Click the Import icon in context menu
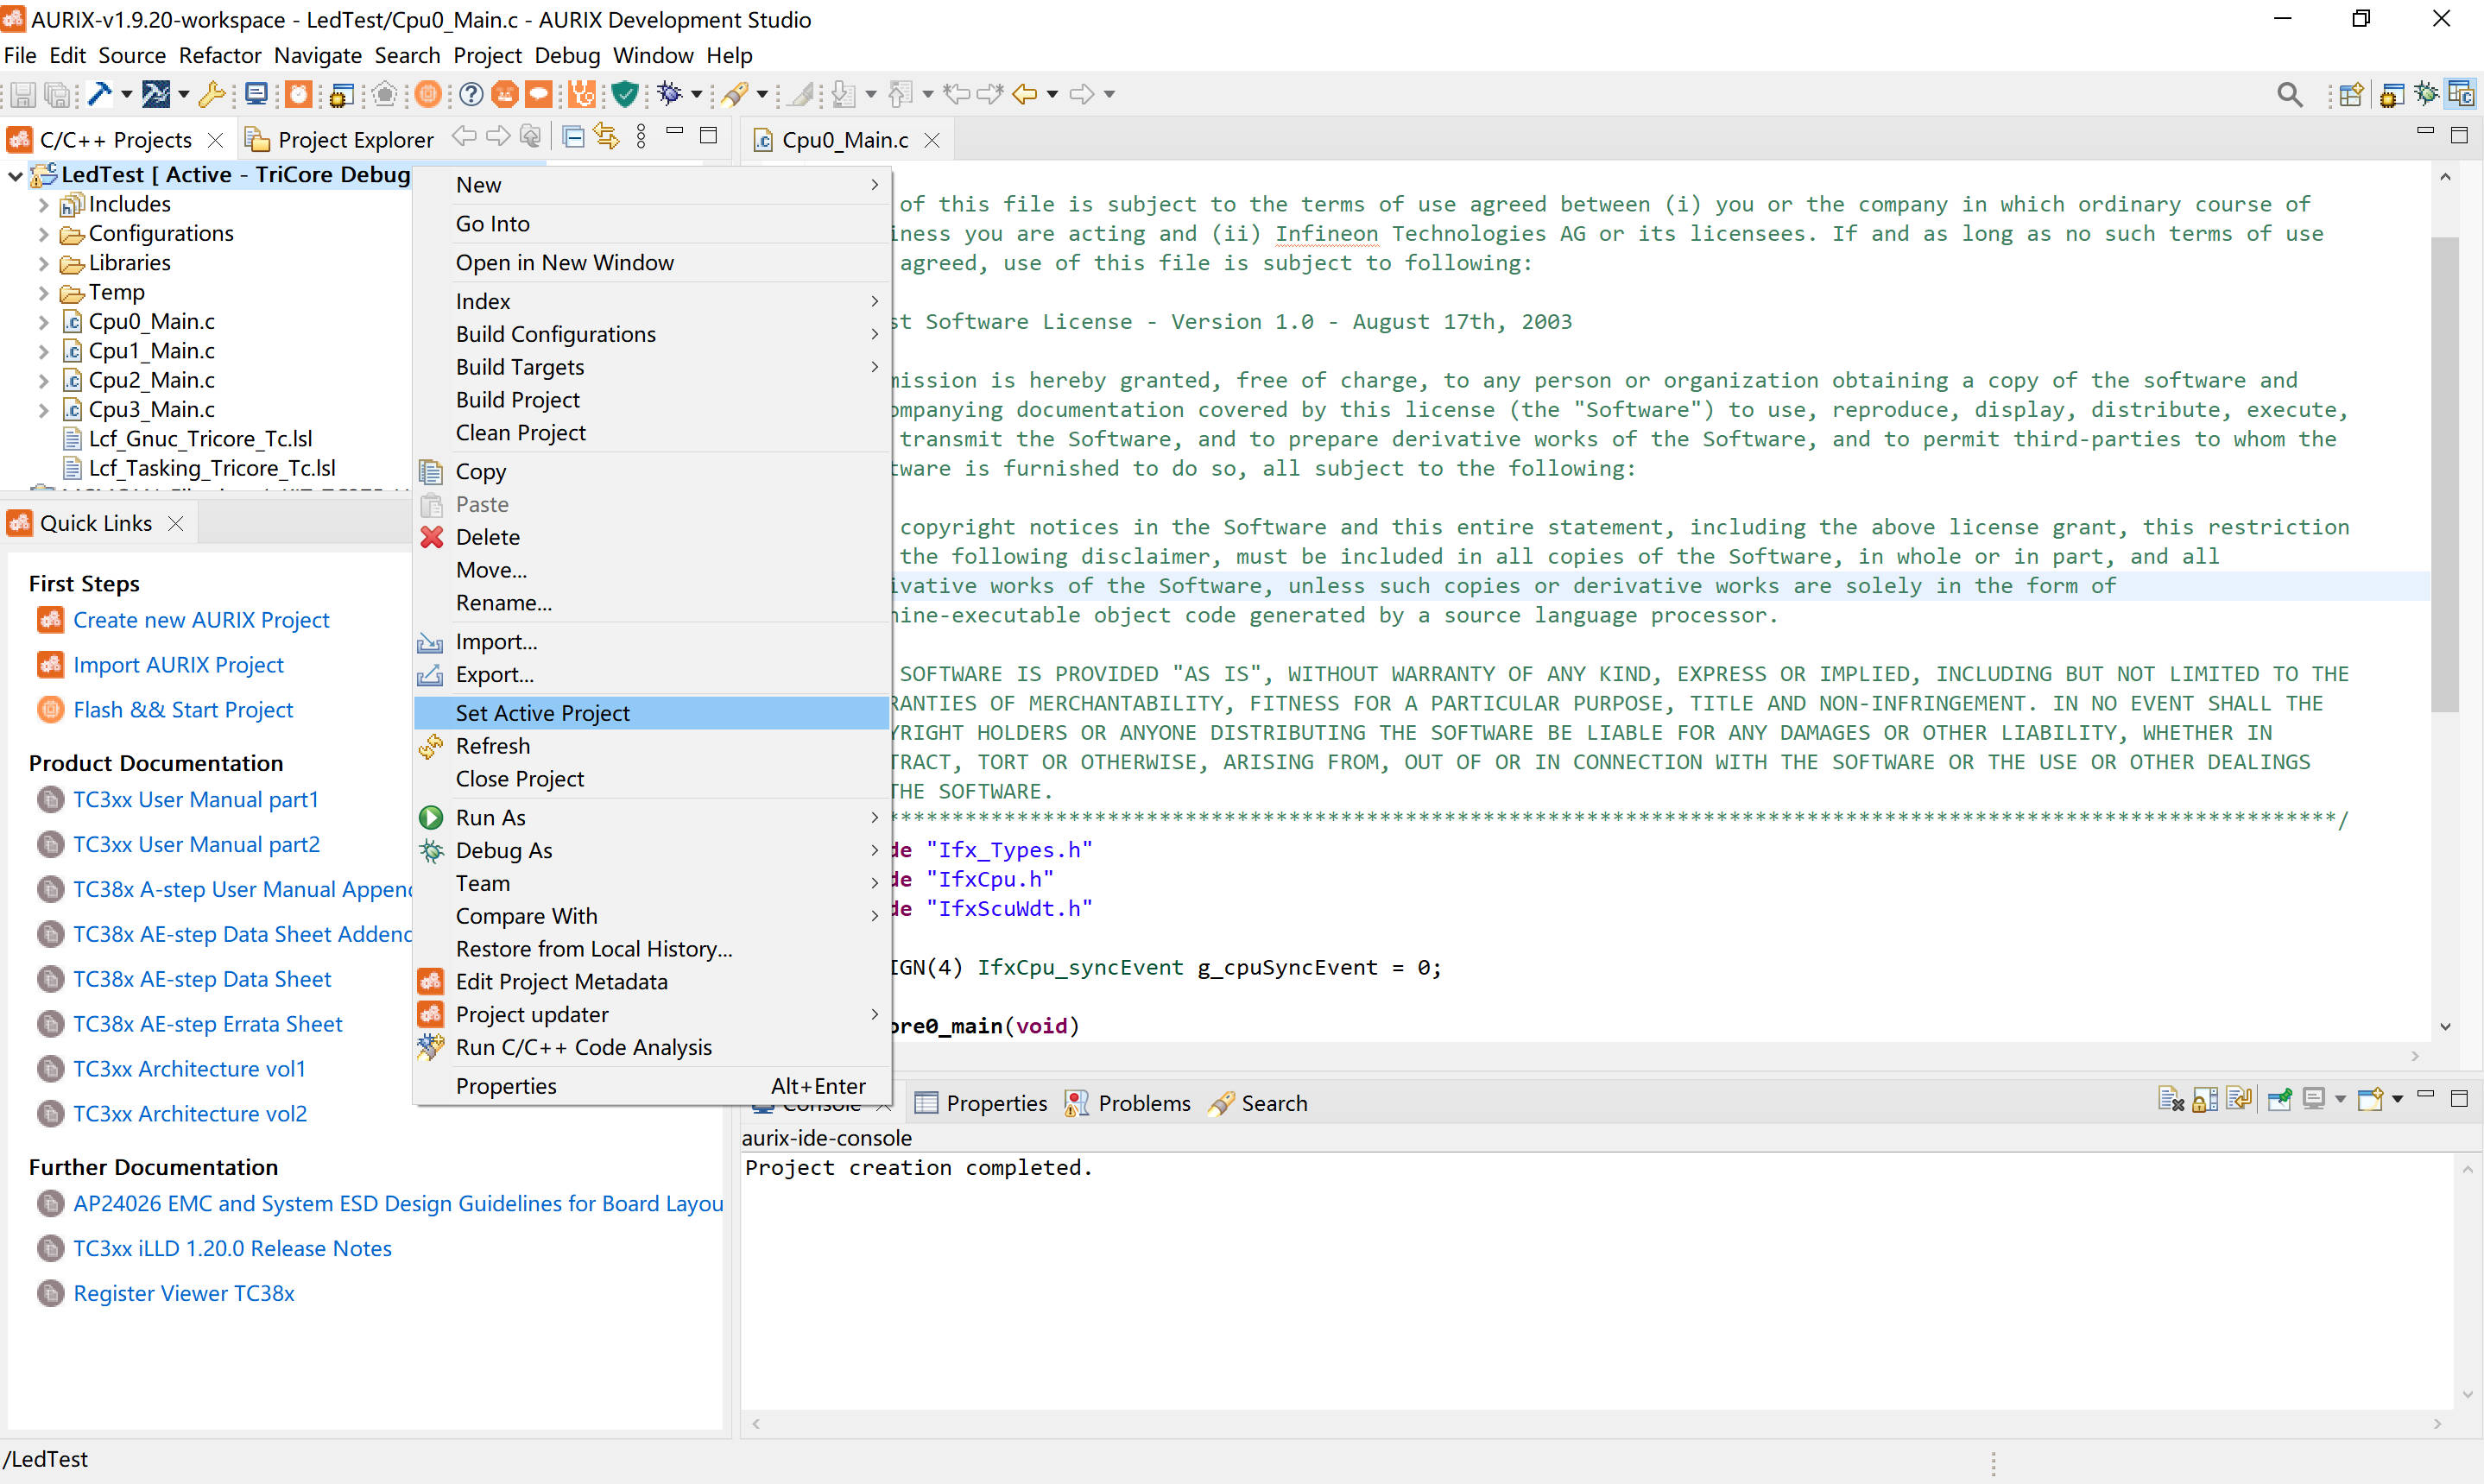The height and width of the screenshot is (1484, 2484). coord(430,642)
